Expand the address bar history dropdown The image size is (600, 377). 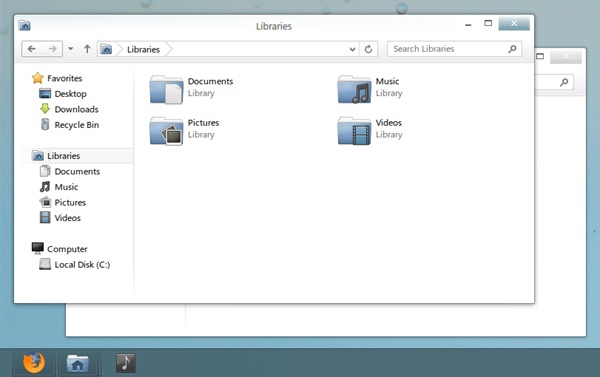click(x=352, y=49)
